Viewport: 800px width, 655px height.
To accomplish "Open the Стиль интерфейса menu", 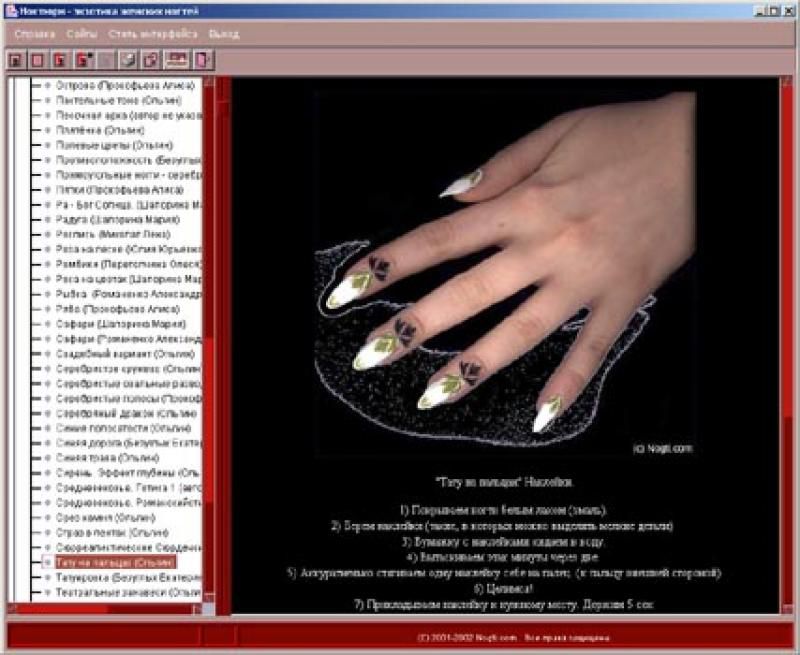I will 153,33.
